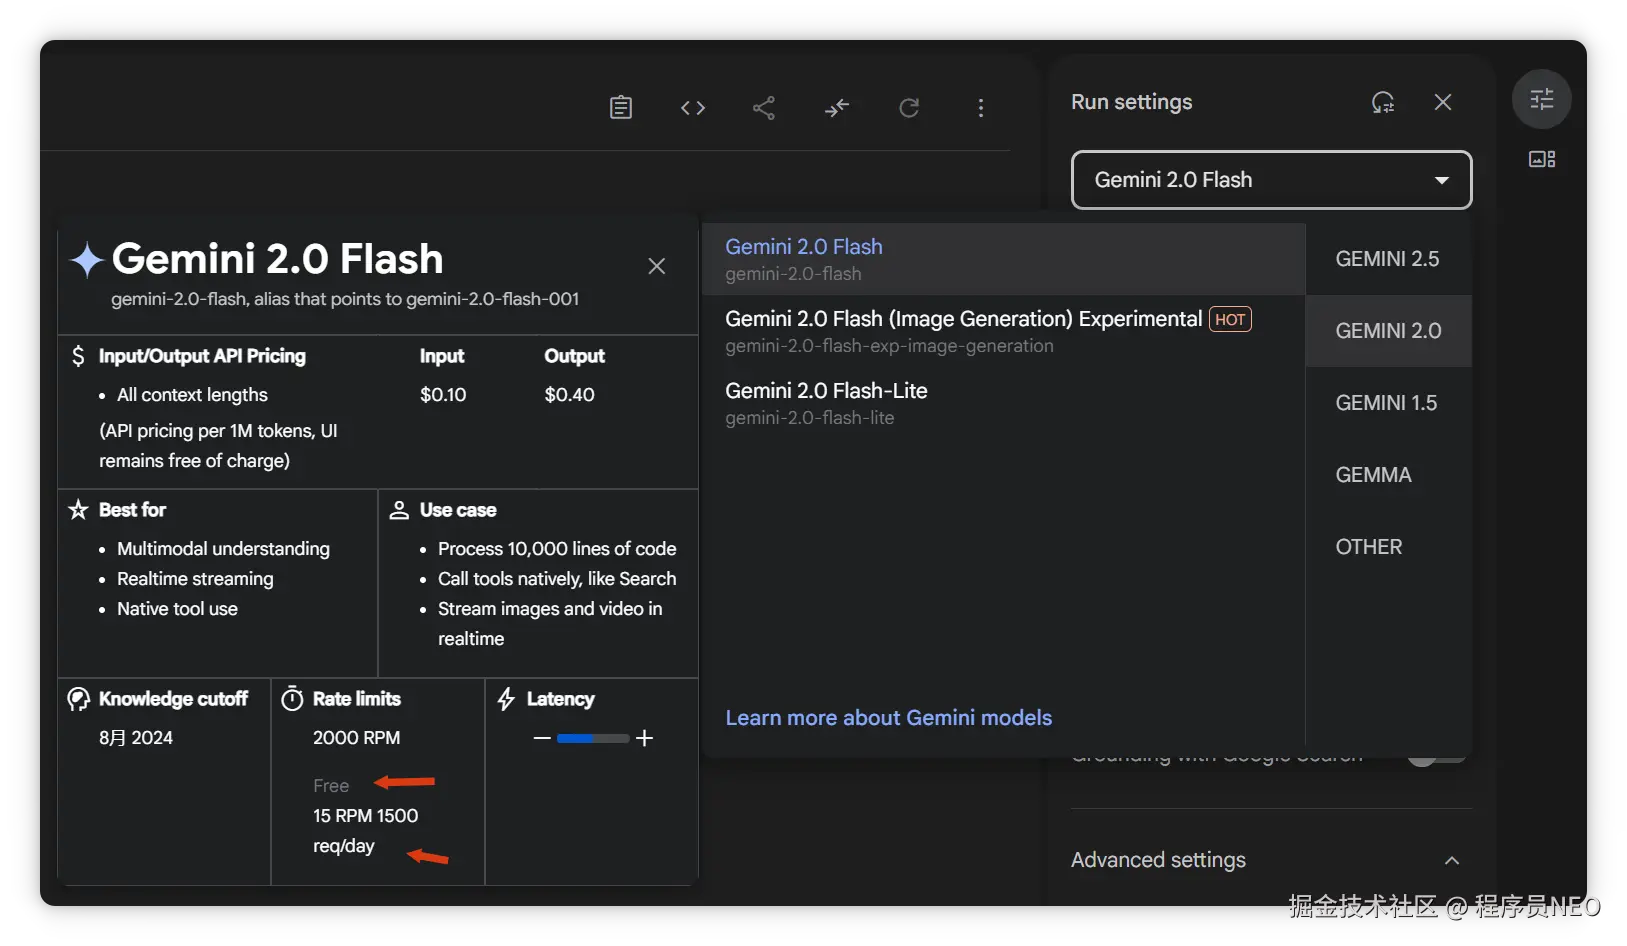1627x946 pixels.
Task: Click the refresh icon in toolbar
Action: [x=909, y=107]
